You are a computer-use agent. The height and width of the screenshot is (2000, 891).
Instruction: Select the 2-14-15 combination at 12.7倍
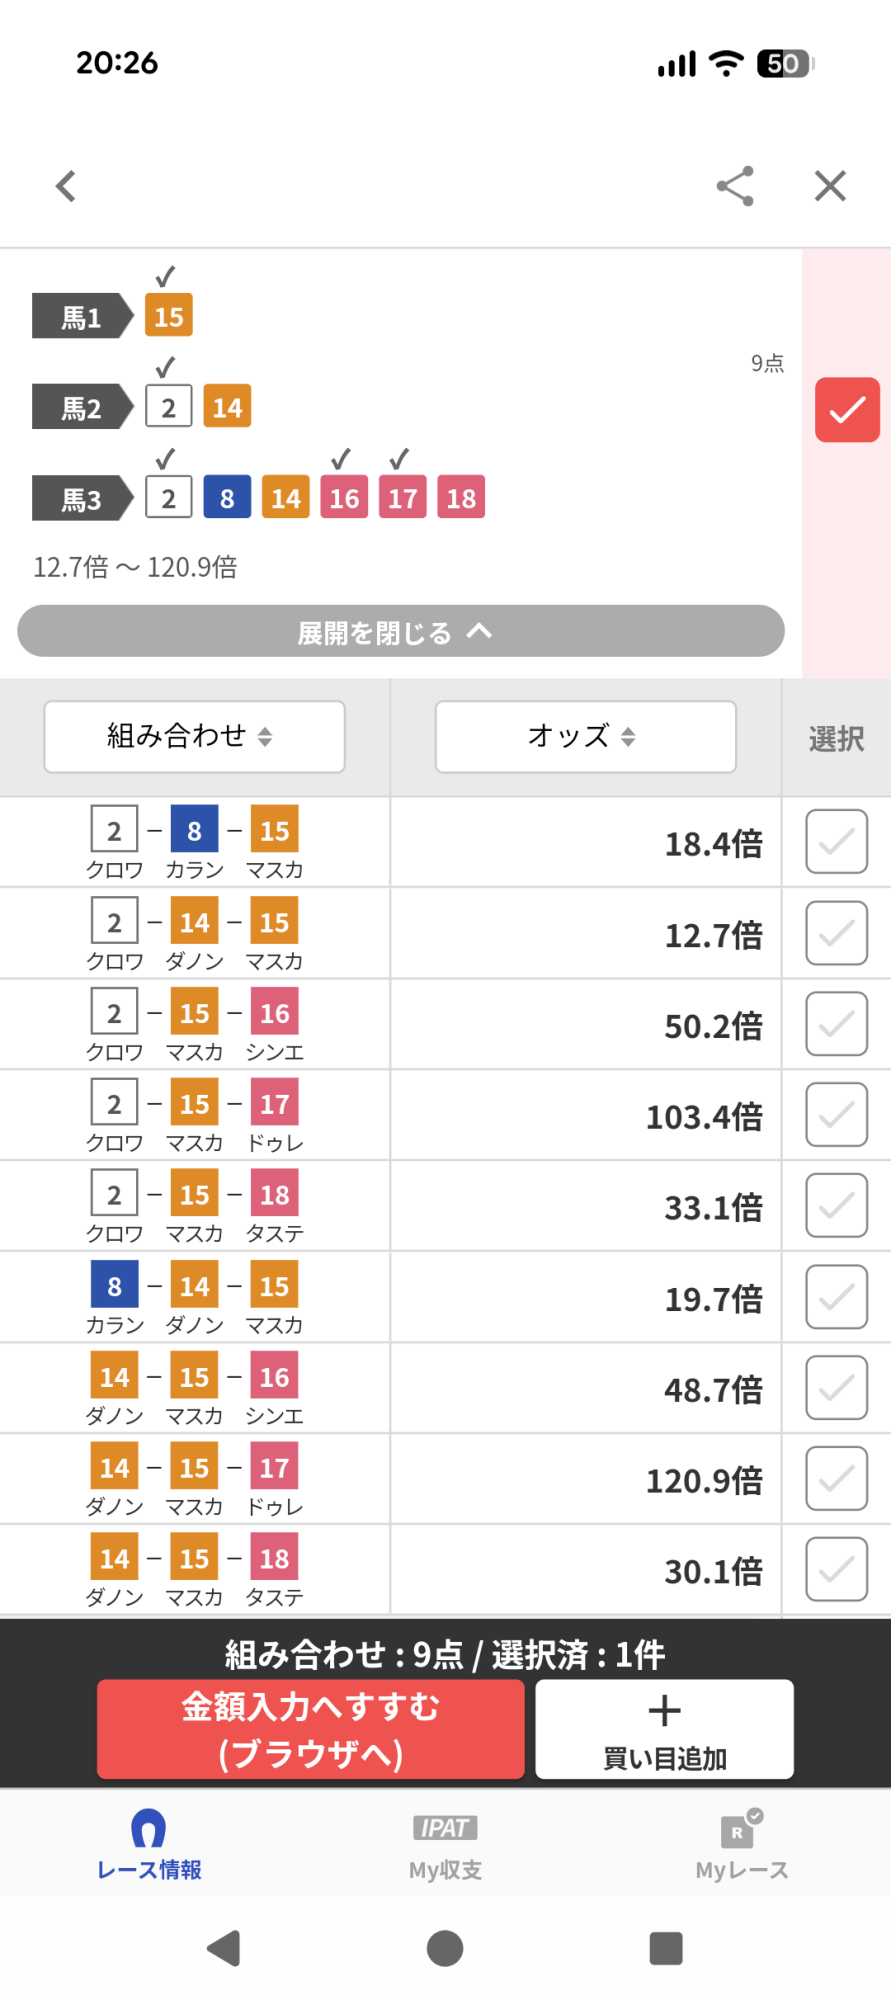[x=836, y=933]
